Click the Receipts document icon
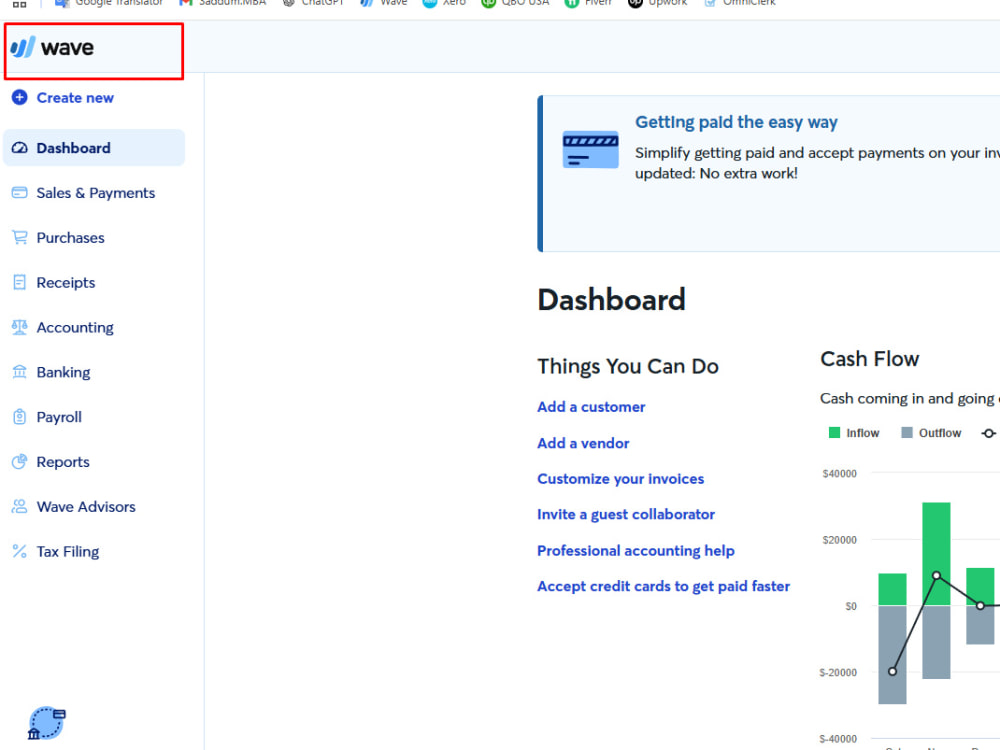1000x750 pixels. click(20, 283)
